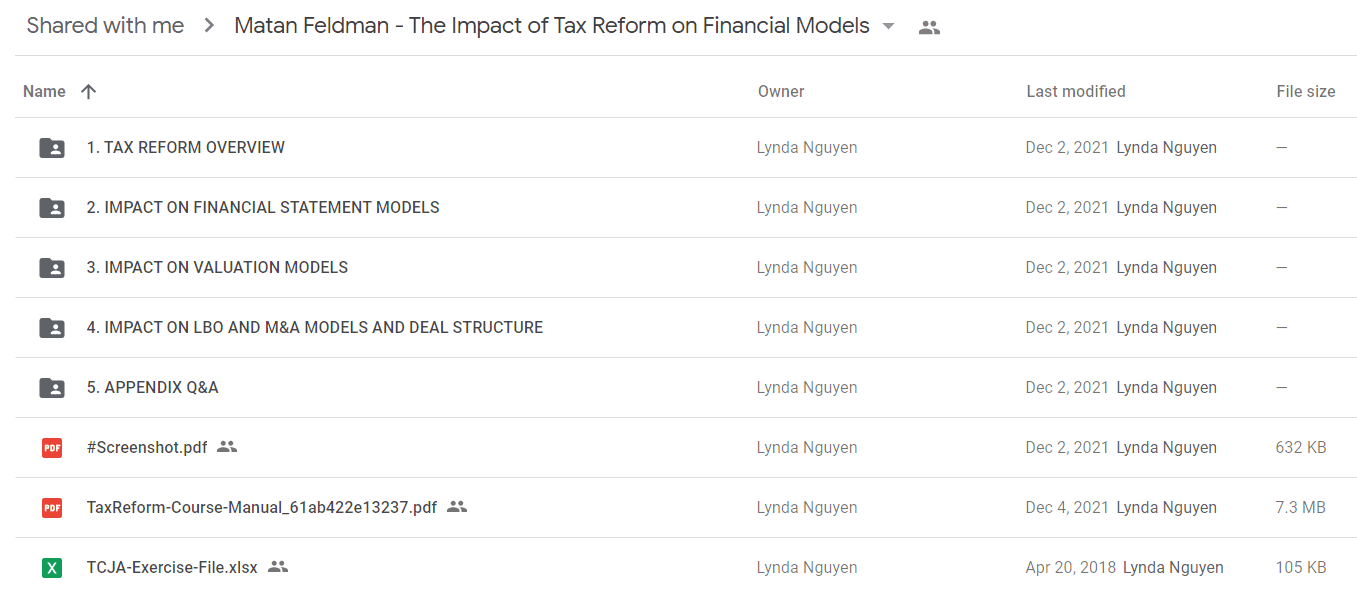Click the Name column header
Viewport: 1357px width, 596px height.
click(44, 91)
